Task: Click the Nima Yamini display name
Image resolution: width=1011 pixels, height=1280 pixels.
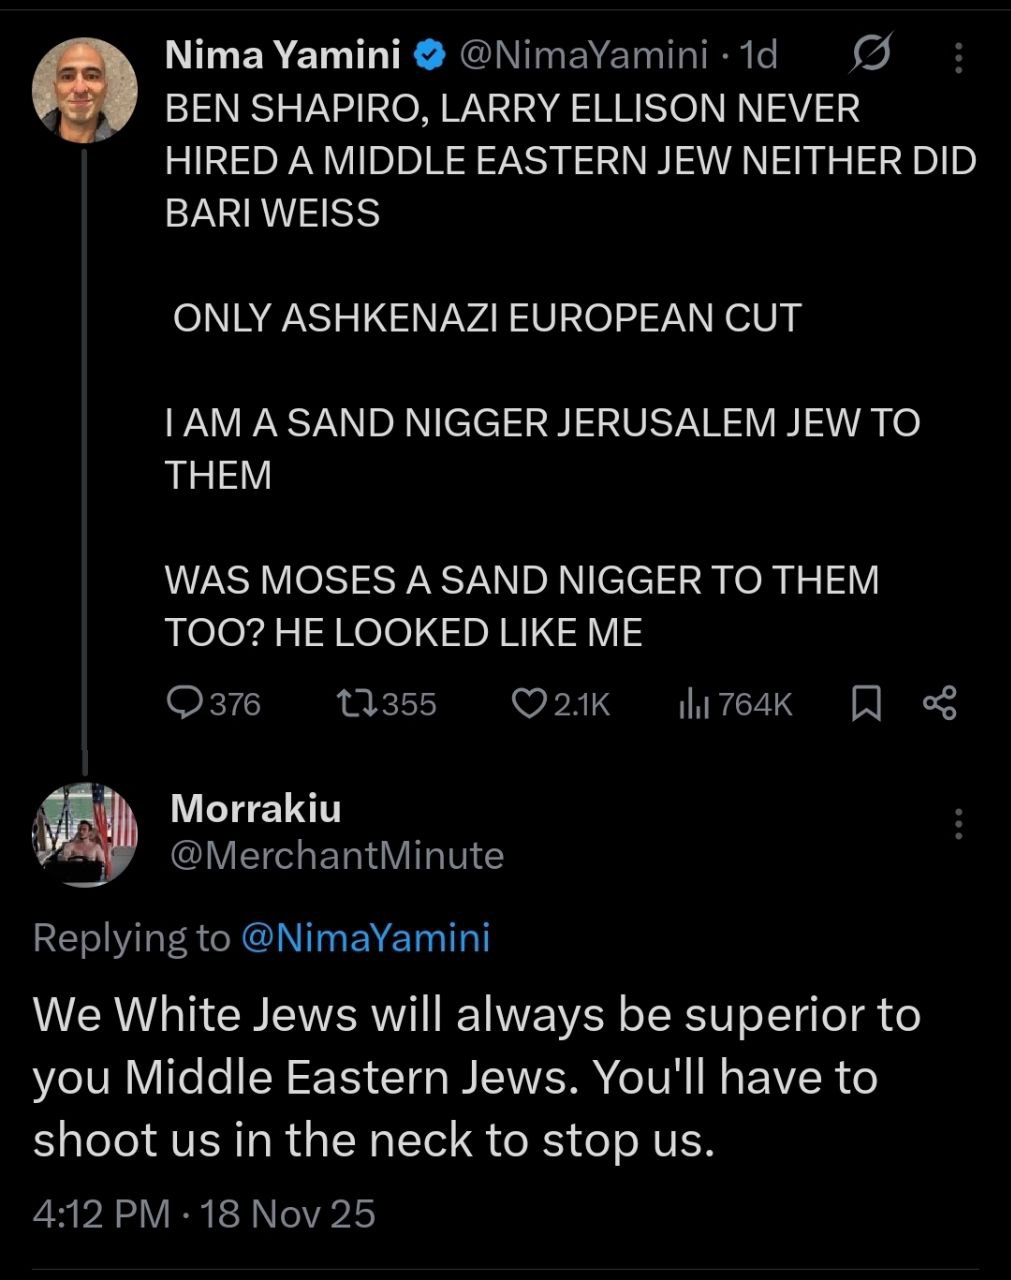Action: pyautogui.click(x=283, y=55)
